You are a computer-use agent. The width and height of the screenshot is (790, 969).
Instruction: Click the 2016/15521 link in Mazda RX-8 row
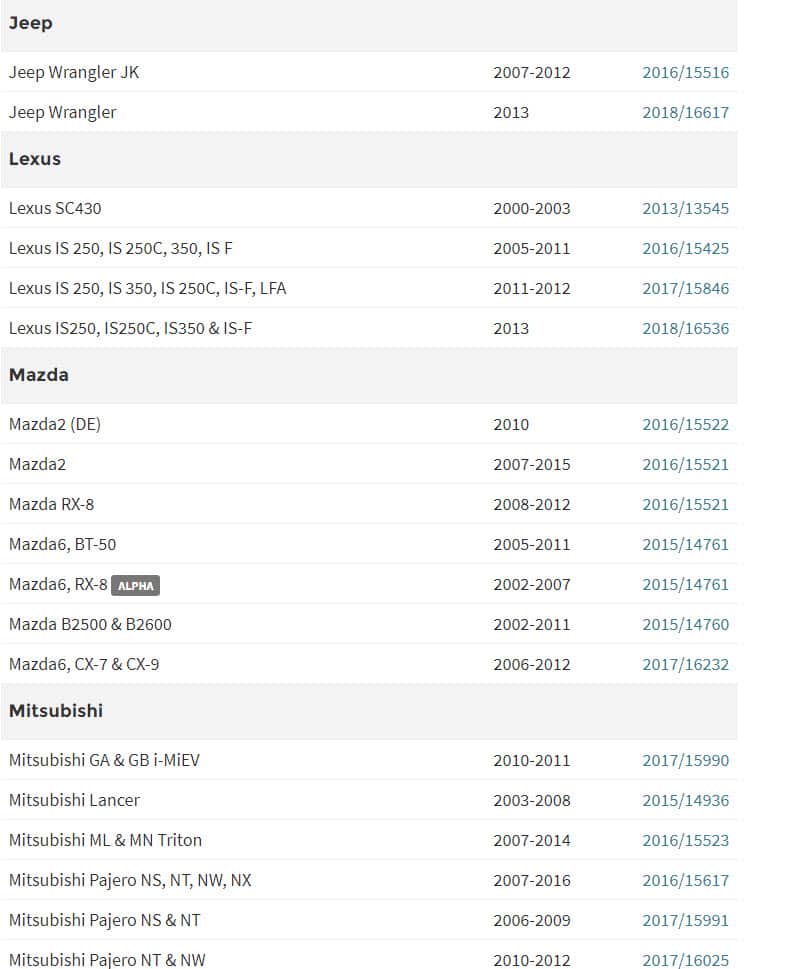685,504
